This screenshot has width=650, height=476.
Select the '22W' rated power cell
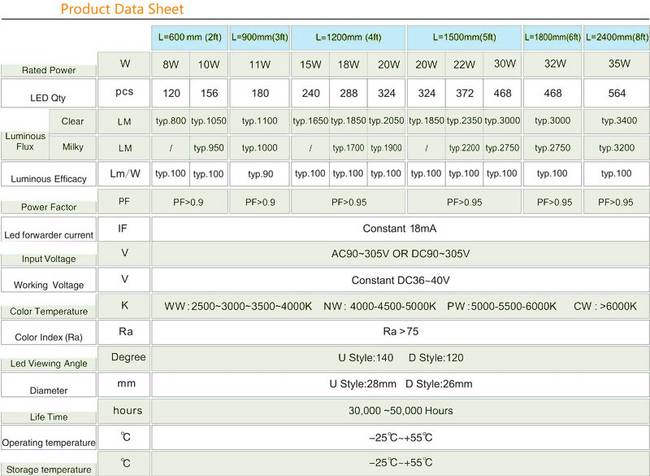[464, 65]
